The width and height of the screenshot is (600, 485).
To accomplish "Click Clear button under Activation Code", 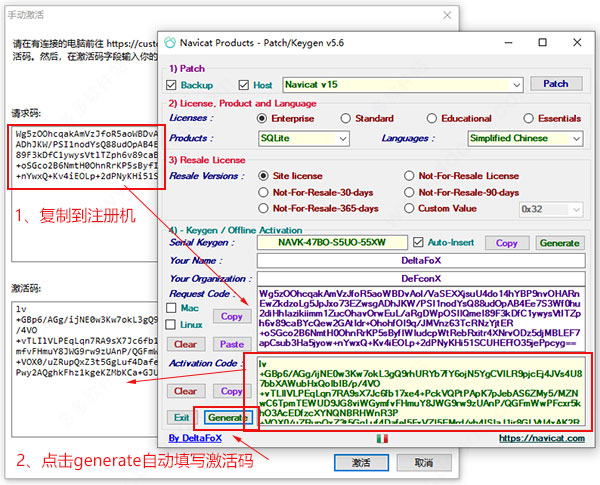I will coord(186,391).
